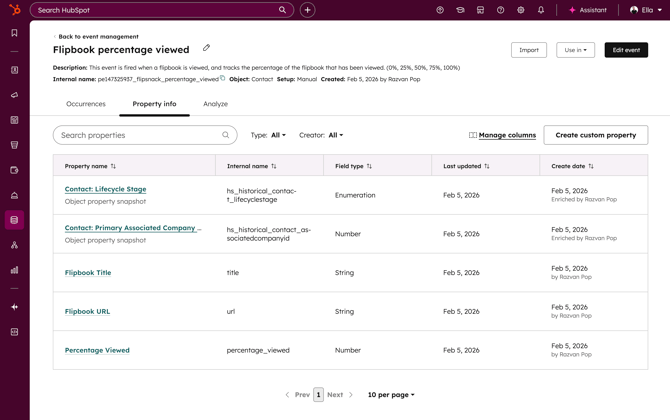Open the Marketing megaphone sidebar icon
The height and width of the screenshot is (420, 670).
tap(15, 95)
